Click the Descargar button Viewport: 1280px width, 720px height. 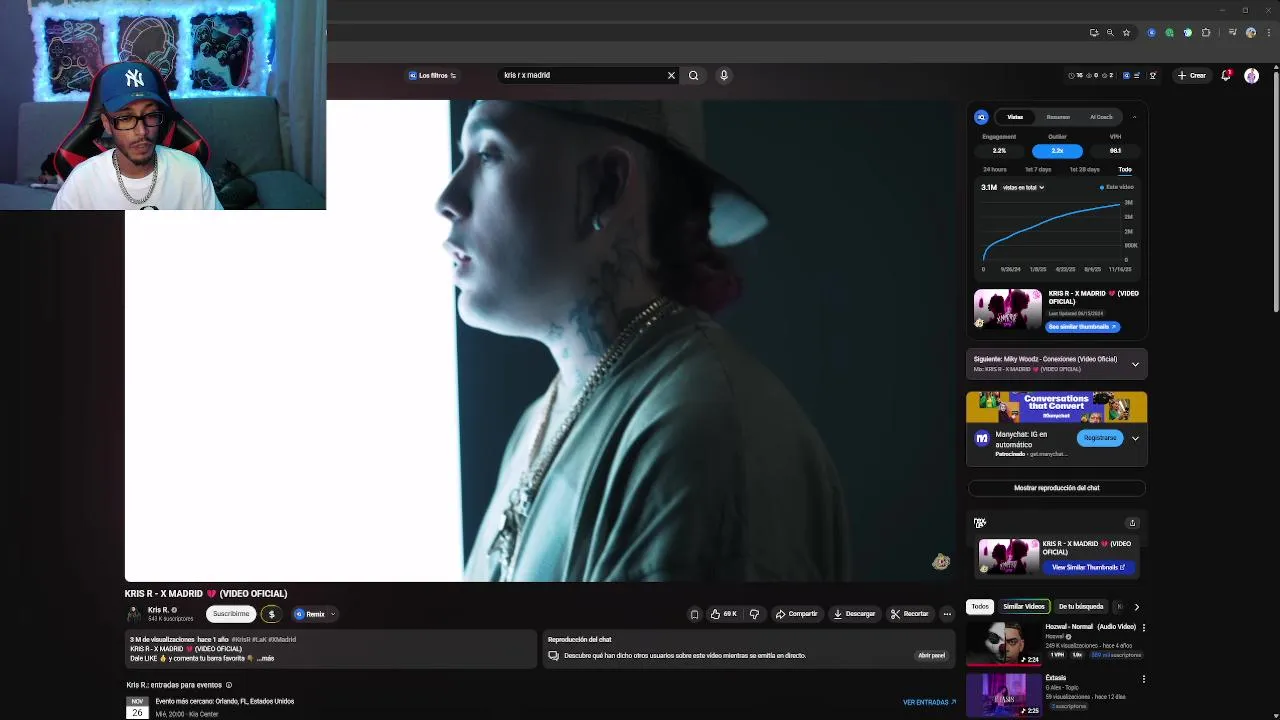(854, 614)
